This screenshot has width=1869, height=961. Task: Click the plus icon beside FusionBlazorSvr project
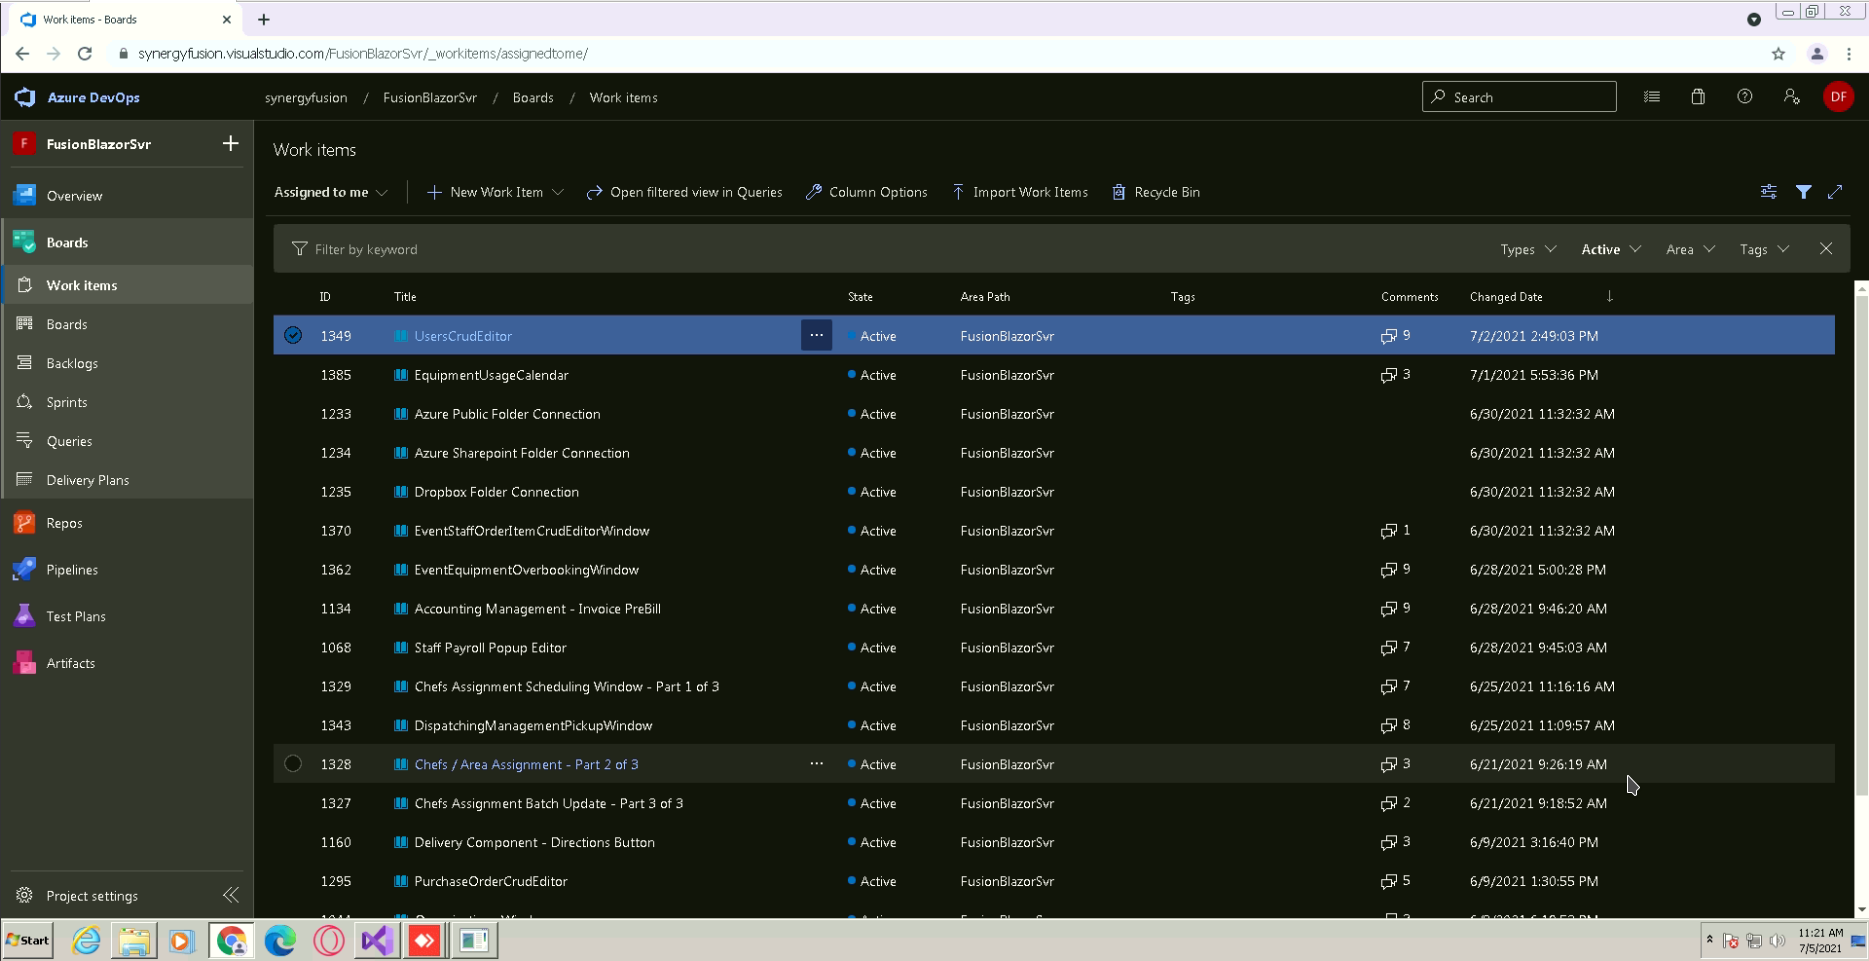(231, 144)
